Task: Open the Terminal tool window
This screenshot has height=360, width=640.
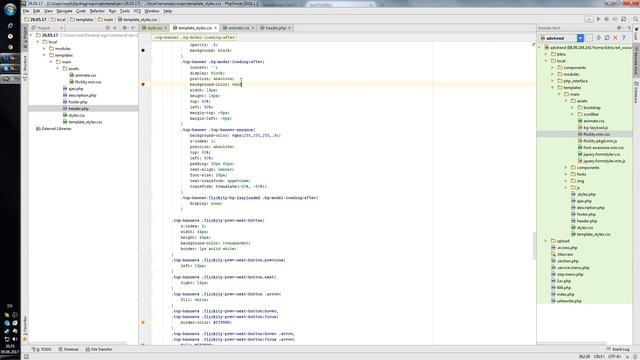Action: coord(68,349)
